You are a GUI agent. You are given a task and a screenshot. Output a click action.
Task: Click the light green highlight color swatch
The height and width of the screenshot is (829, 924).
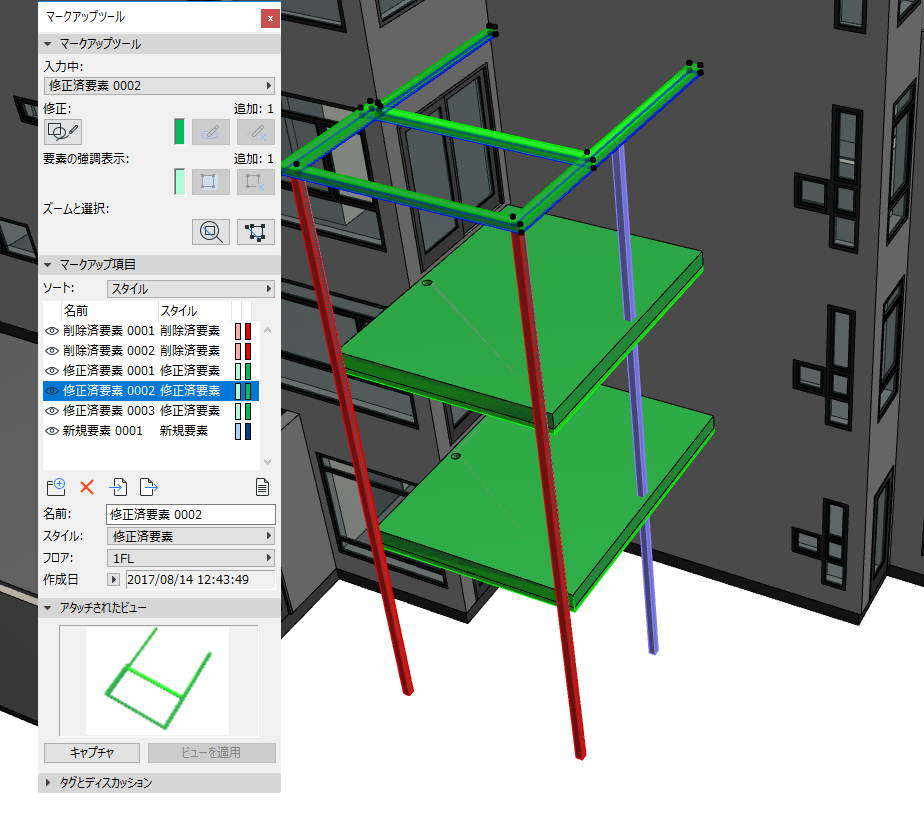pyautogui.click(x=180, y=181)
